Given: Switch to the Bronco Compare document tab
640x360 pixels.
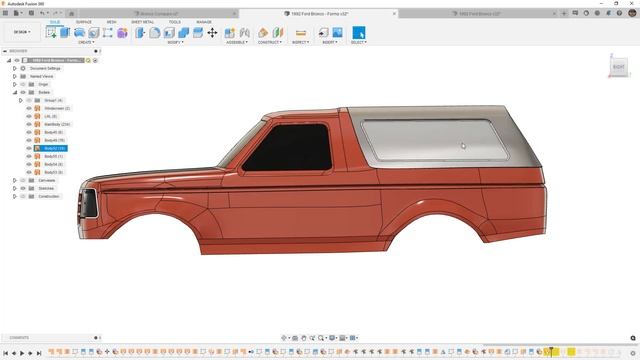Looking at the screenshot, I should point(159,14).
